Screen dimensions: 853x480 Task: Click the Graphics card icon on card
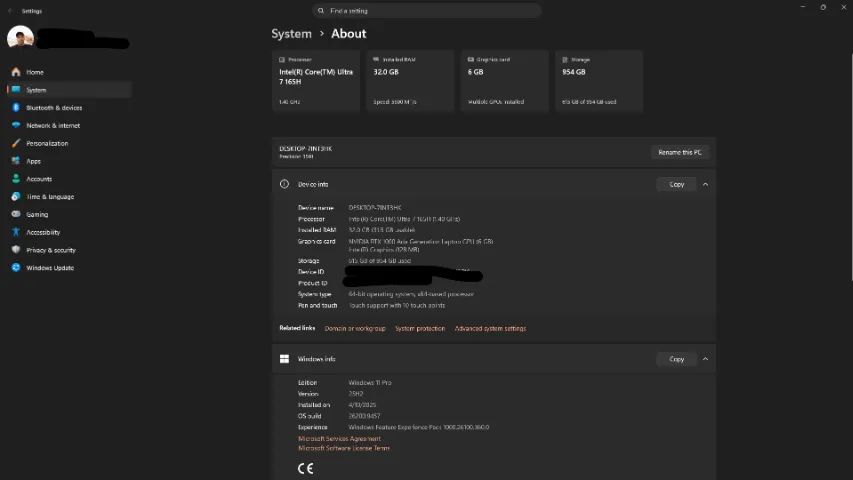(471, 59)
